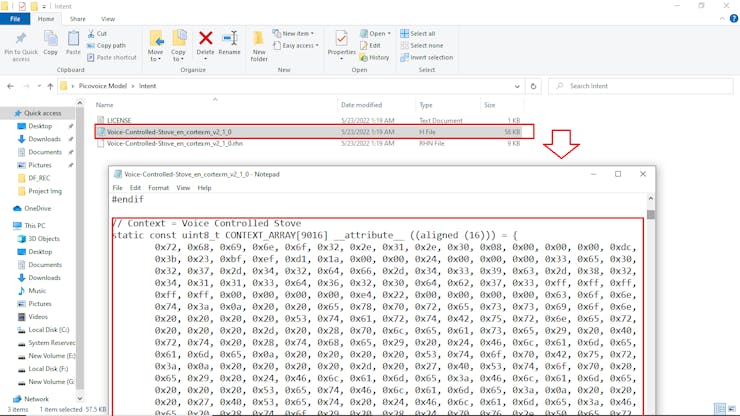740x416 pixels.
Task: Switch to the View ribbon tab
Action: (108, 18)
